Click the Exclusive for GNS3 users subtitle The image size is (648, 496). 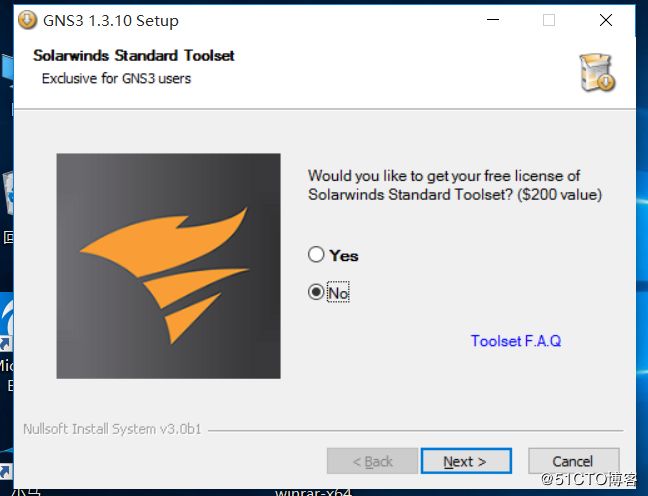pyautogui.click(x=117, y=79)
